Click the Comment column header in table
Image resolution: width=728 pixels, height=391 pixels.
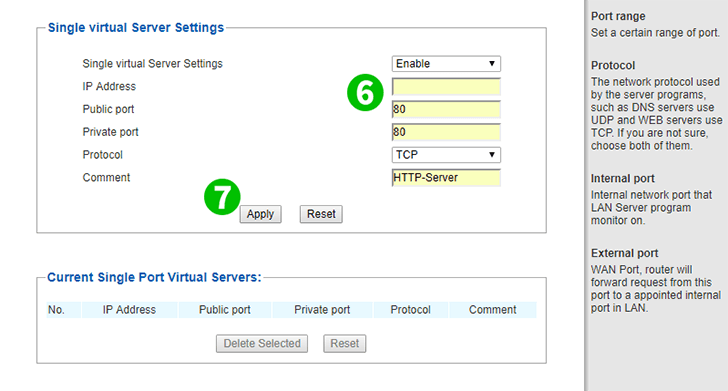(493, 310)
